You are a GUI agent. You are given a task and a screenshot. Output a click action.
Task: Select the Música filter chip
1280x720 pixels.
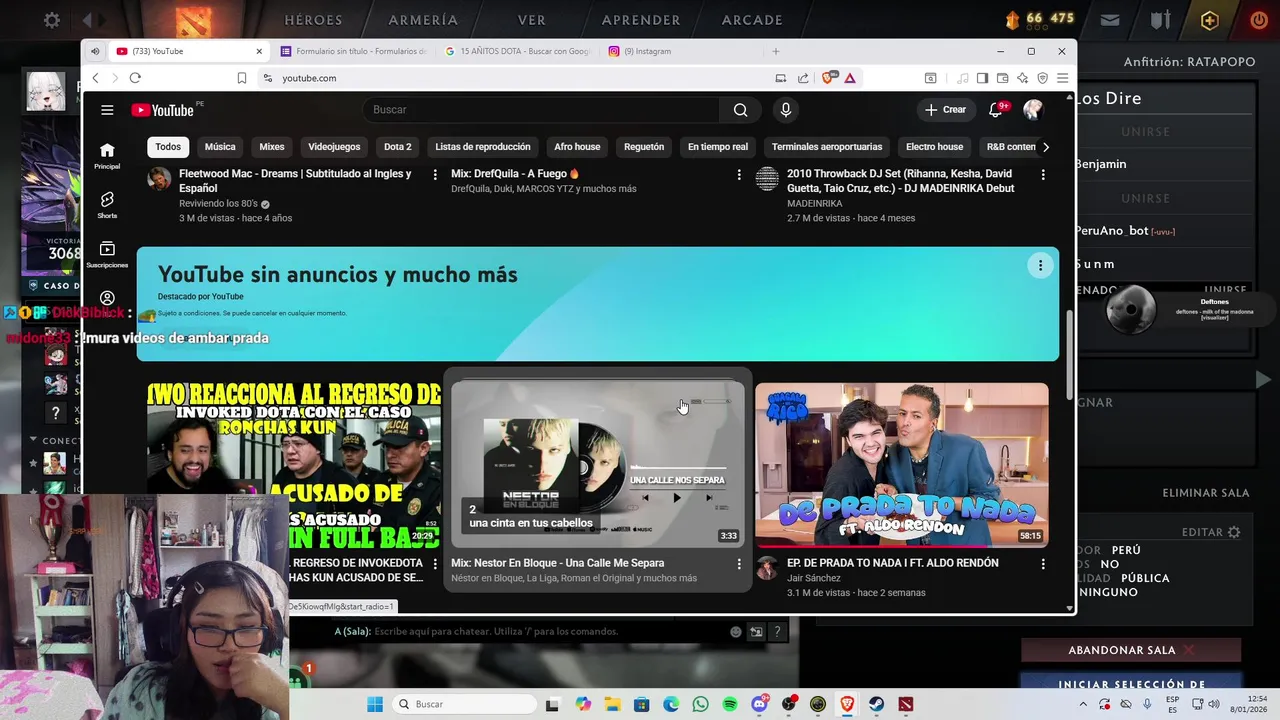tap(220, 147)
